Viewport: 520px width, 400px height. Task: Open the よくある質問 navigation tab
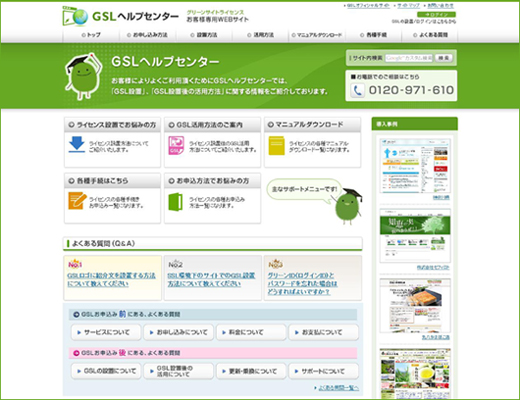430,35
